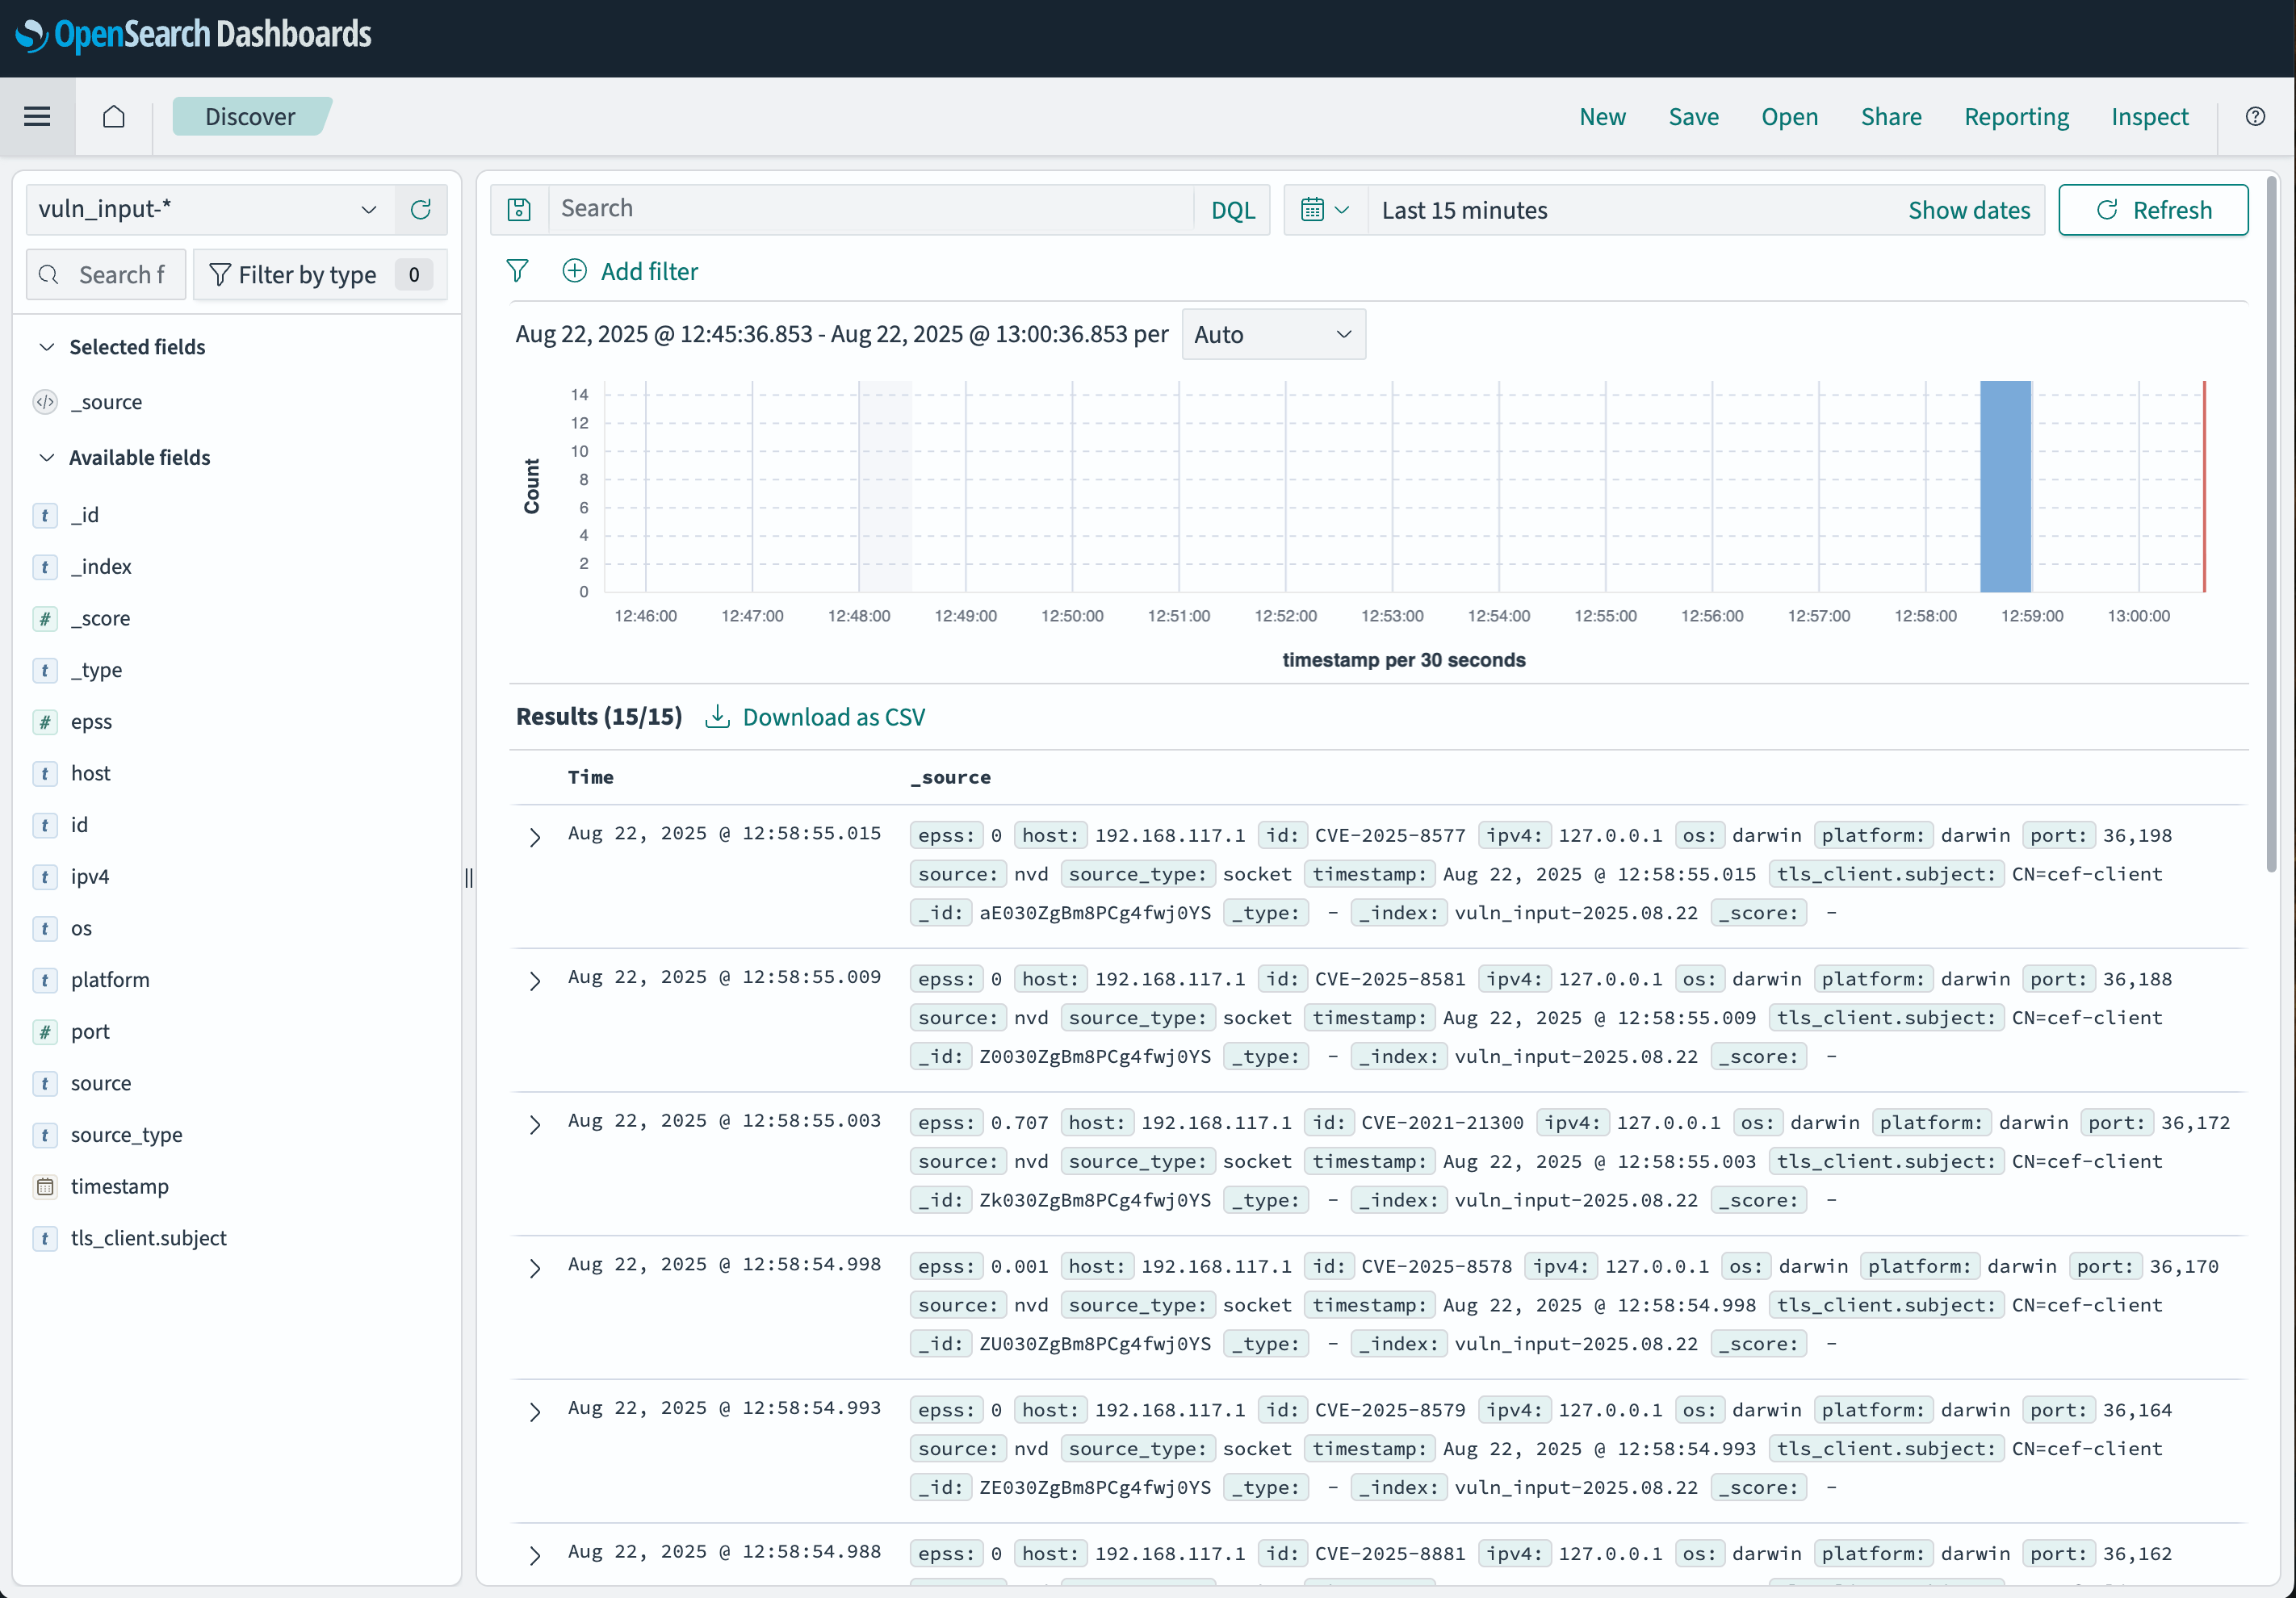Screen dimensions: 2296x1598
Task: Open the Inspect menu item
Action: (x=2149, y=117)
